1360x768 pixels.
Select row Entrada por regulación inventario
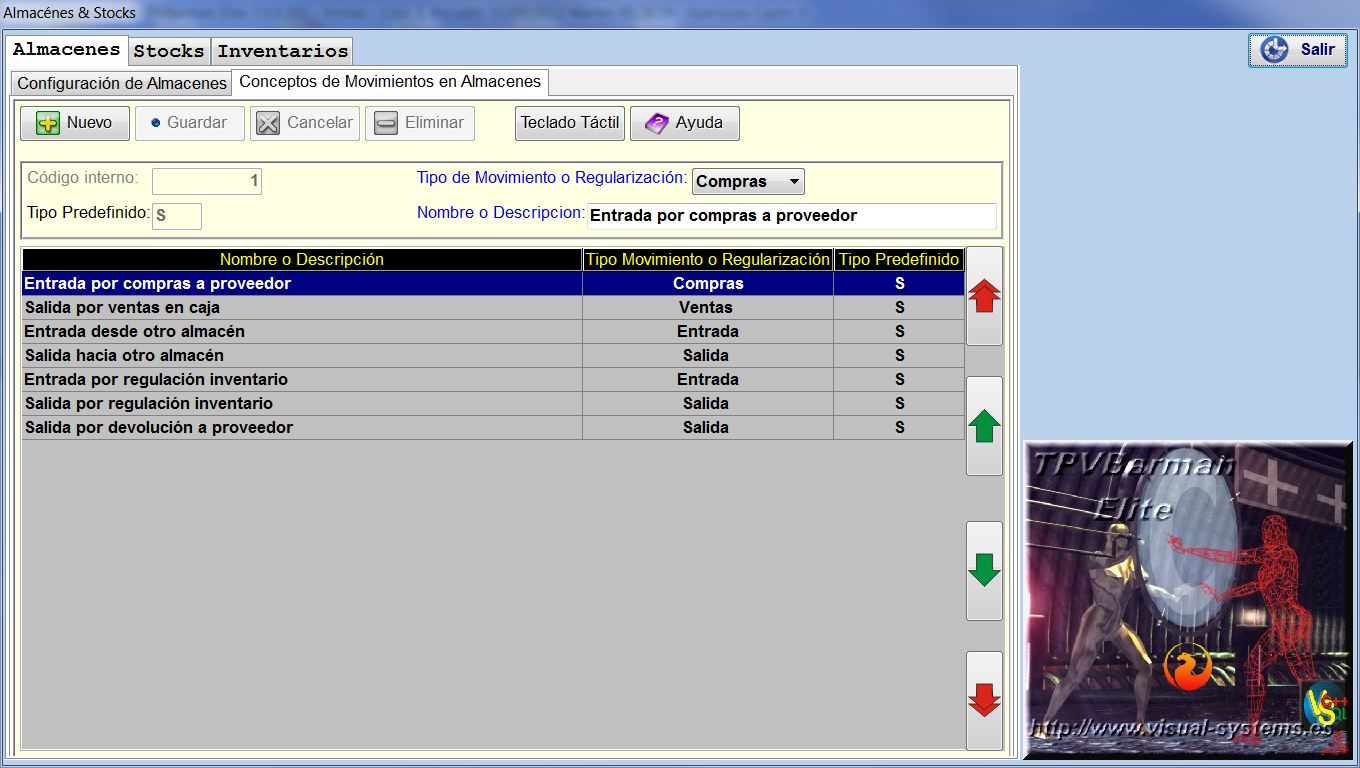point(302,380)
